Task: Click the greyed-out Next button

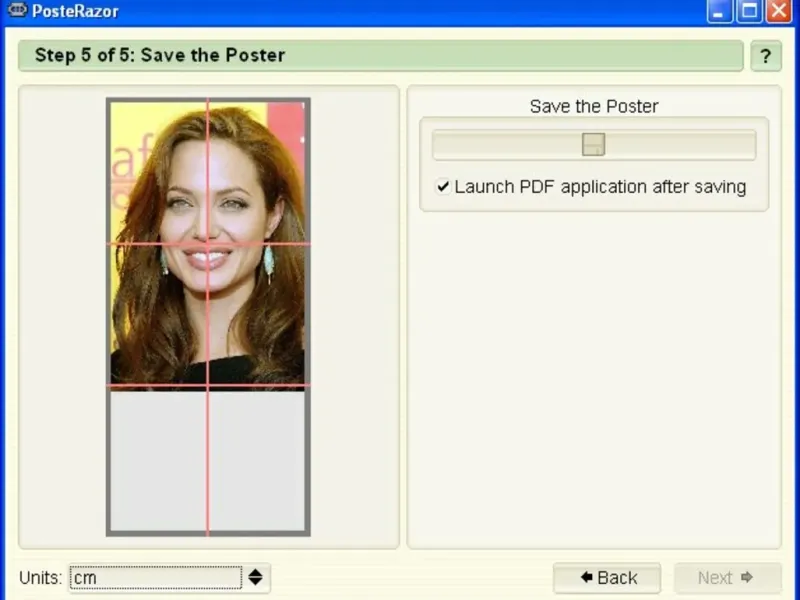Action: (728, 578)
